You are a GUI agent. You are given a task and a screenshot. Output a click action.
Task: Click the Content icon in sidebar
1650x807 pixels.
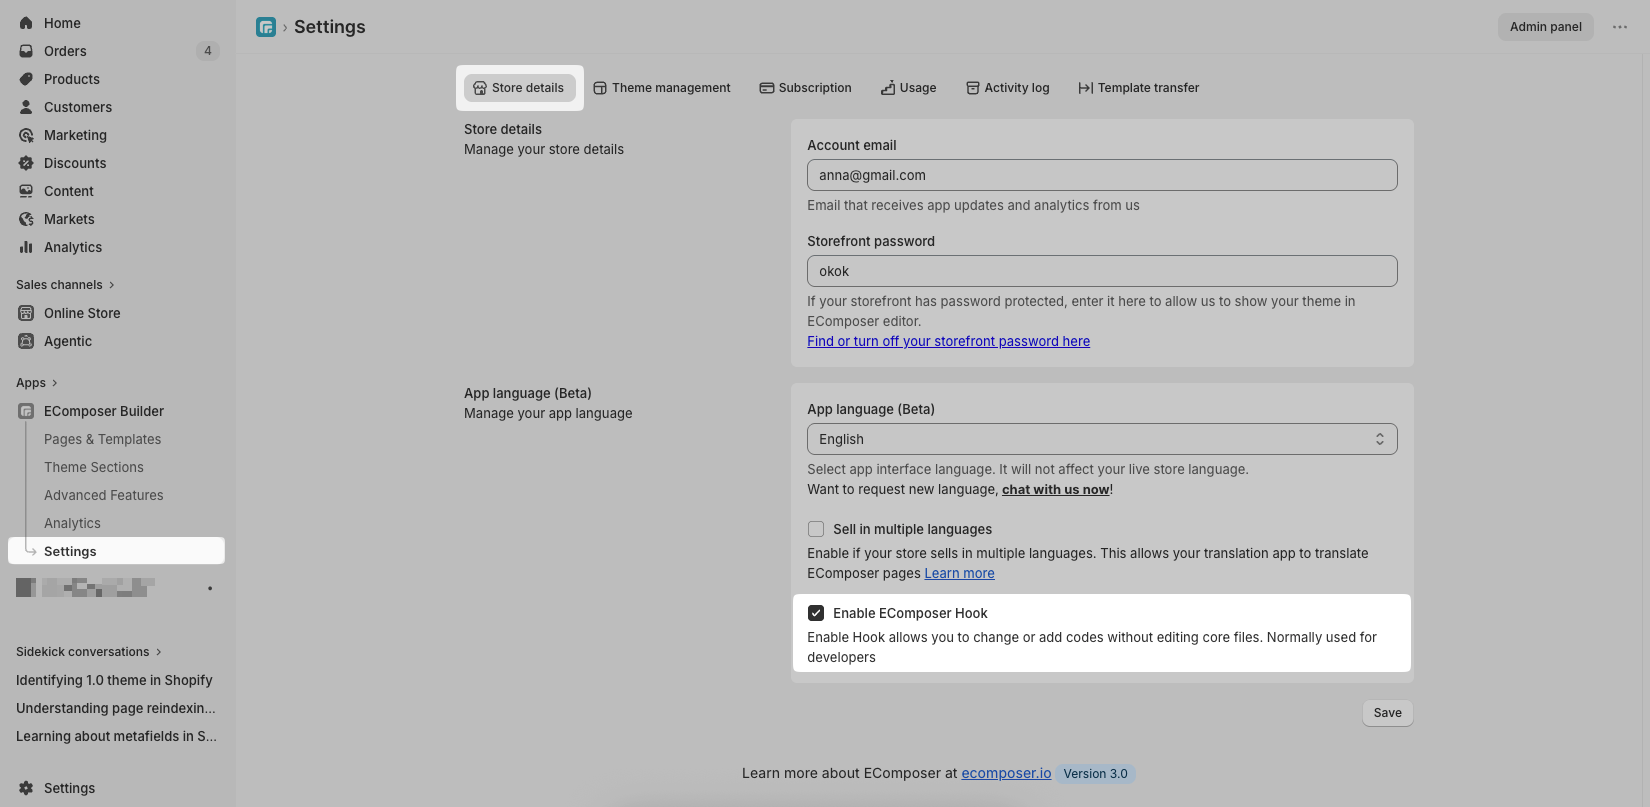[26, 191]
